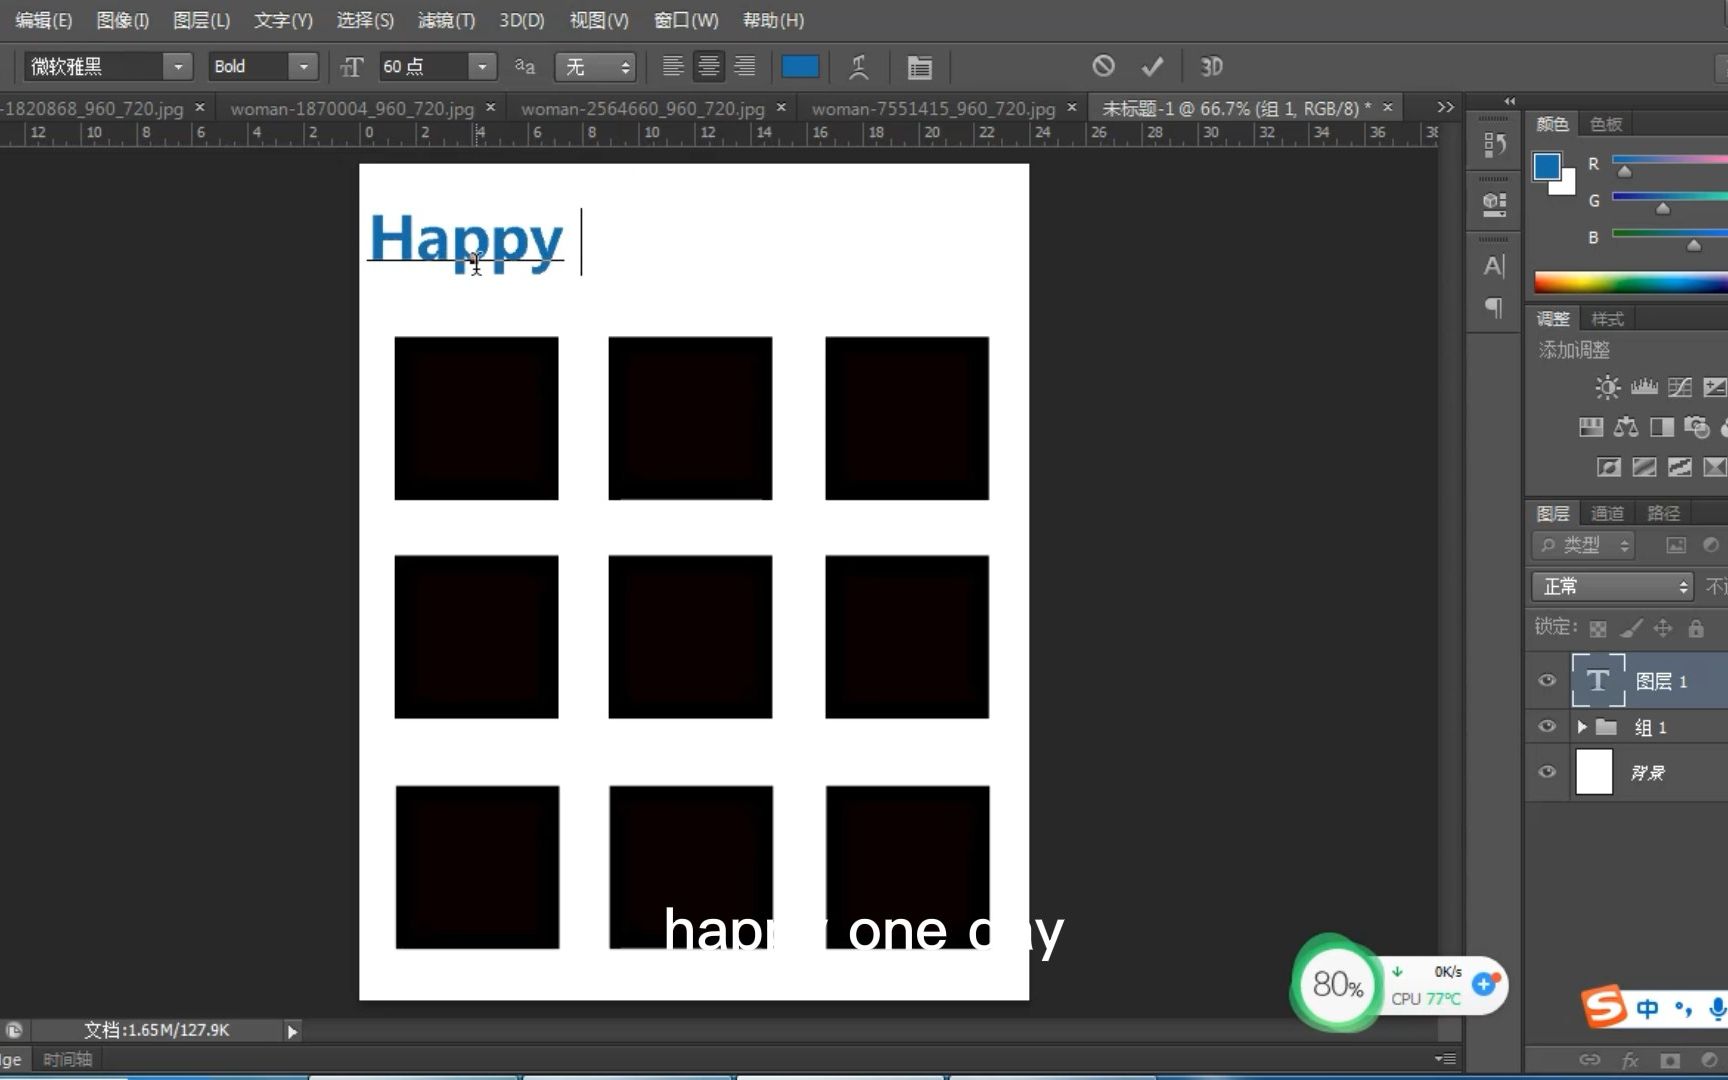Open the Character and Paragraph panel toggle

919,67
